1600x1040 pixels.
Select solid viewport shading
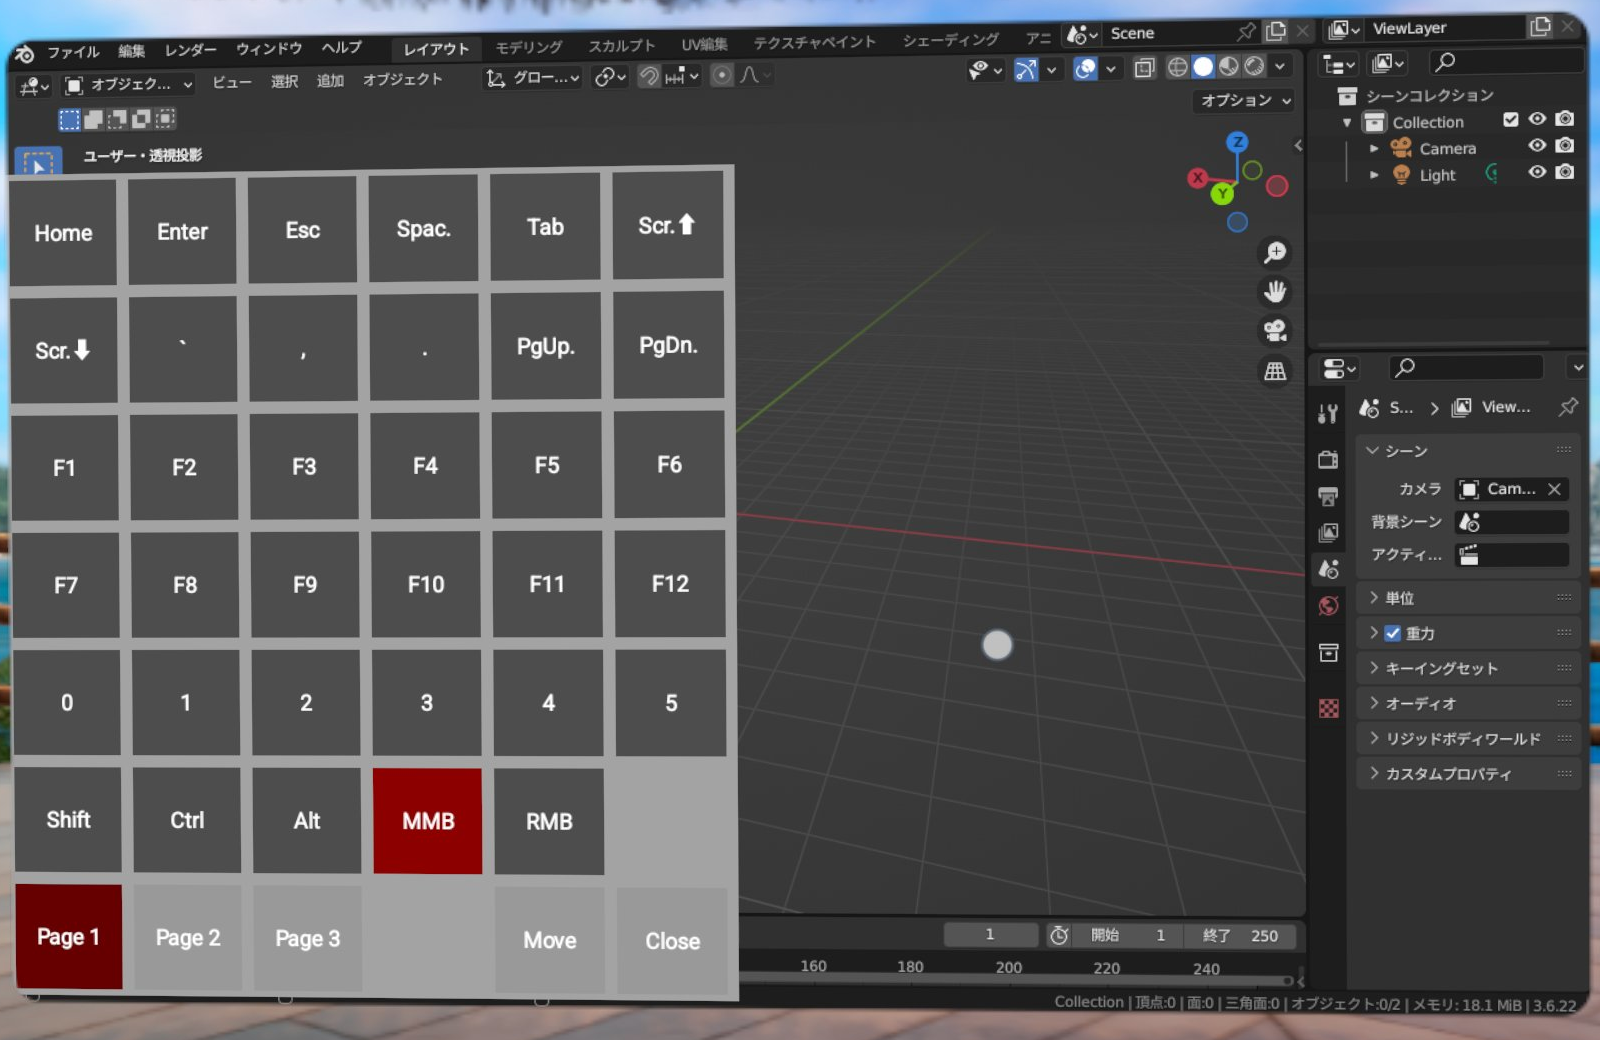[1203, 67]
